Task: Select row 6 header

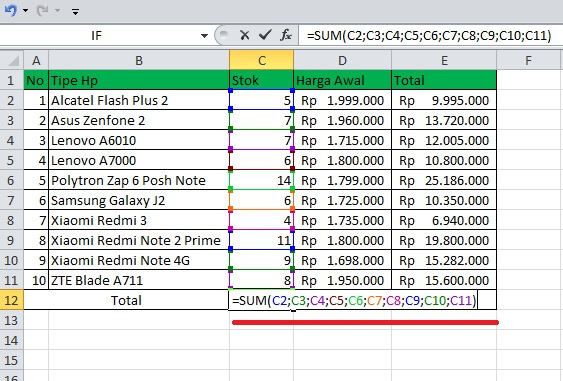Action: point(11,180)
